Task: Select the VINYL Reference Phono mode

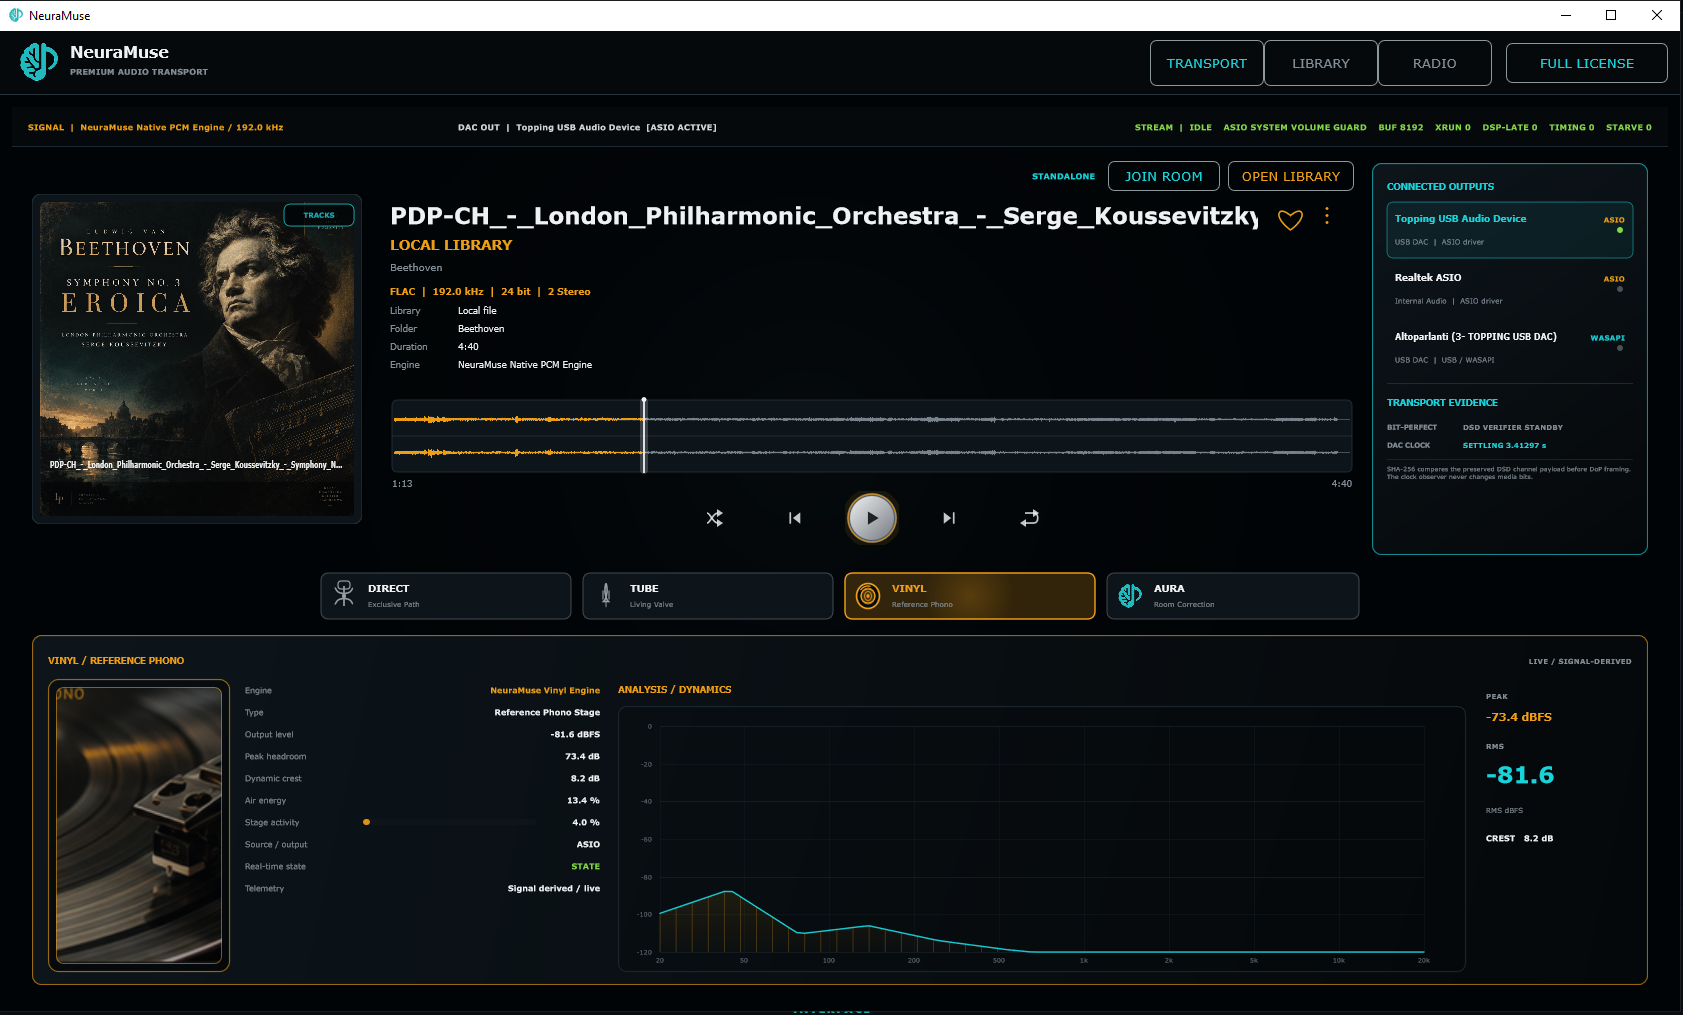Action: pos(970,596)
